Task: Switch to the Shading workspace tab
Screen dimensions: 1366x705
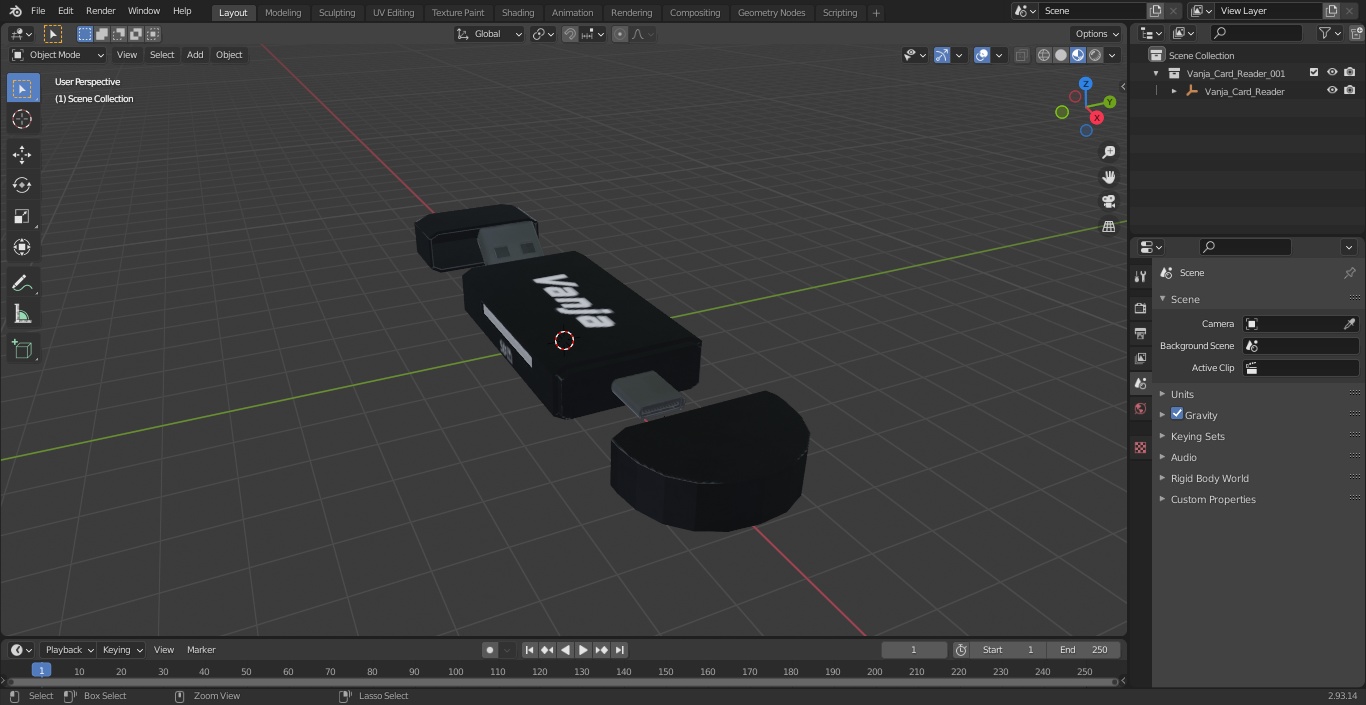Action: pyautogui.click(x=518, y=13)
